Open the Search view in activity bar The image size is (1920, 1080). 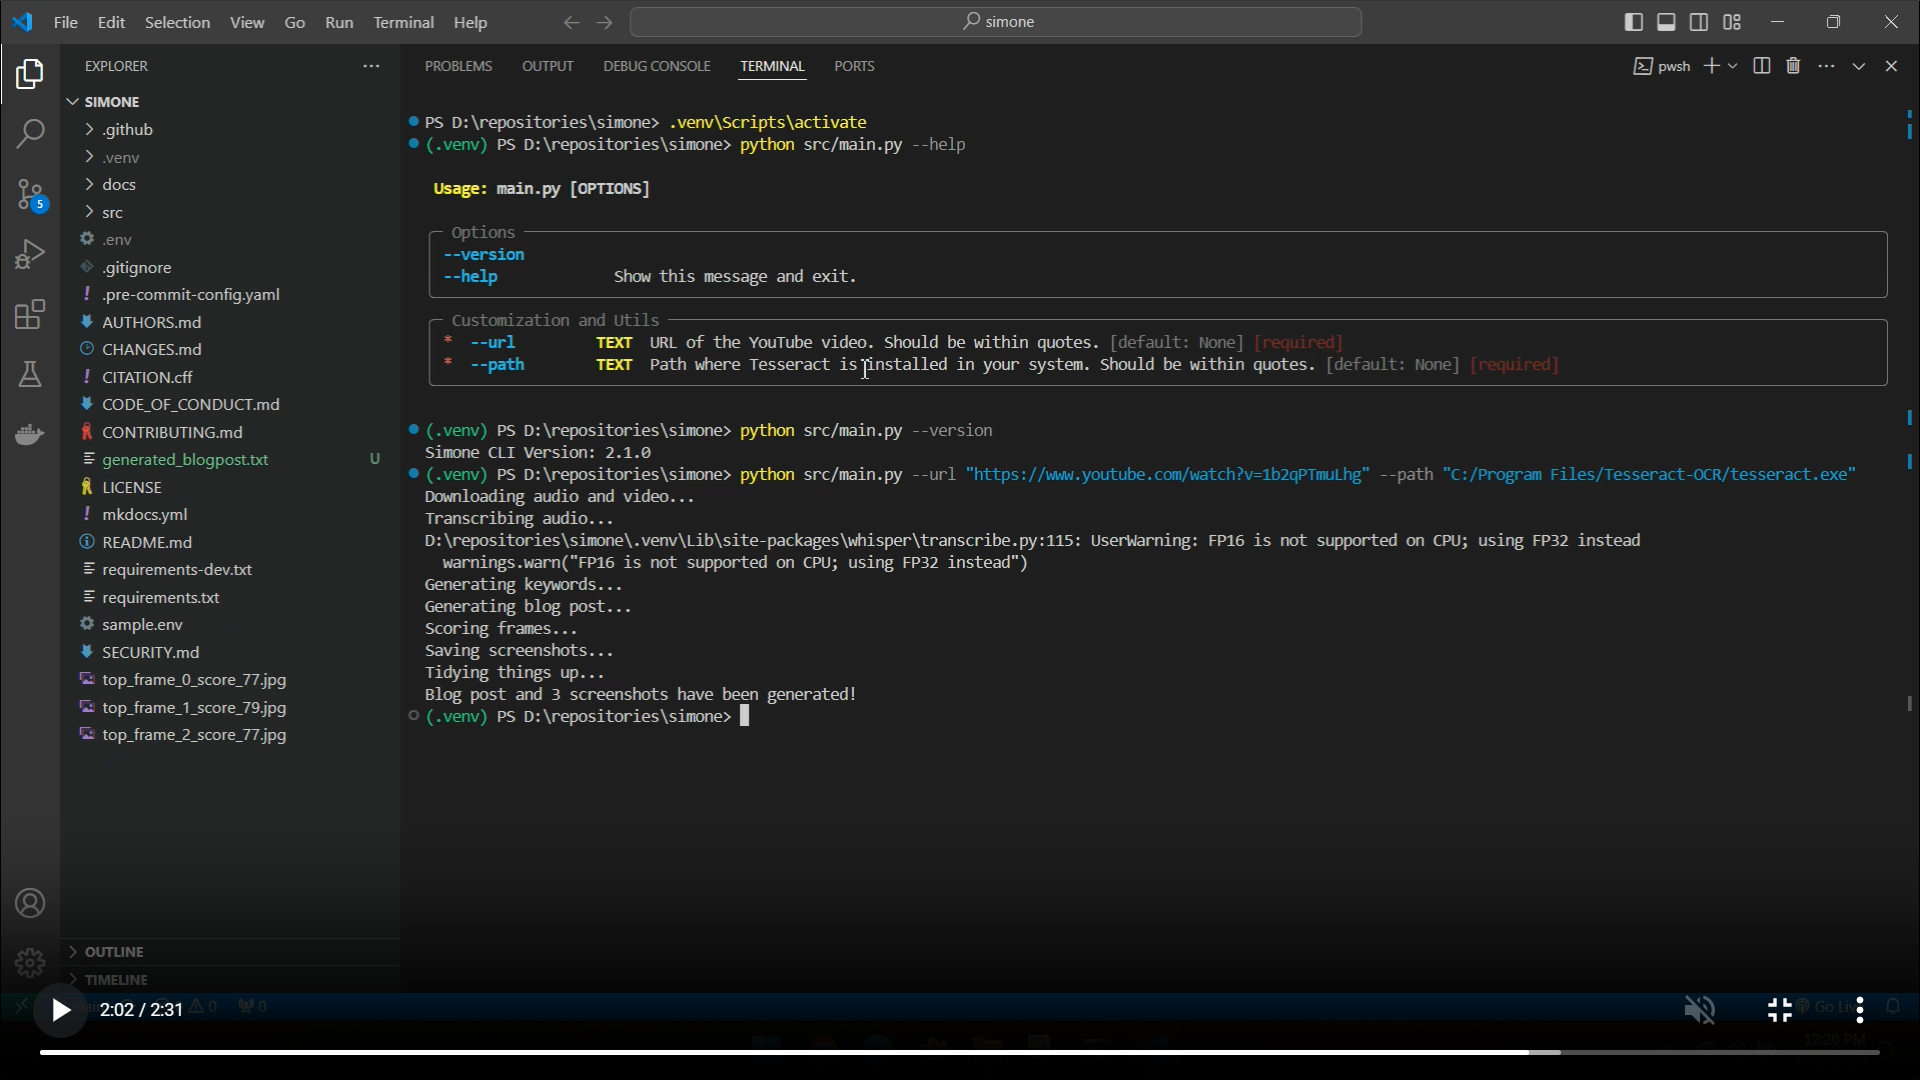pos(30,133)
